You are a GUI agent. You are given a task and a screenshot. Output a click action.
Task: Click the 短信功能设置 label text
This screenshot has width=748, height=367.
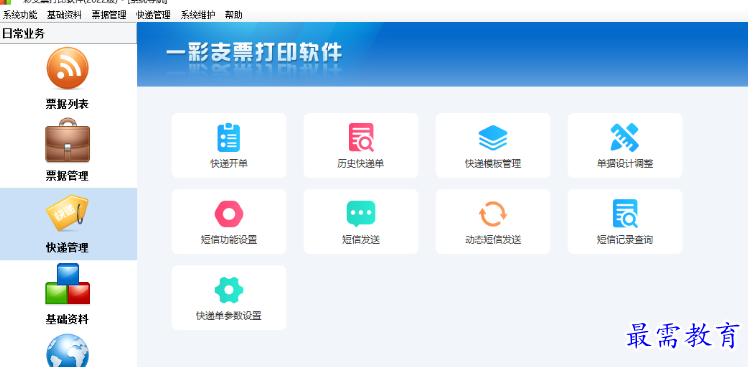click(x=229, y=240)
